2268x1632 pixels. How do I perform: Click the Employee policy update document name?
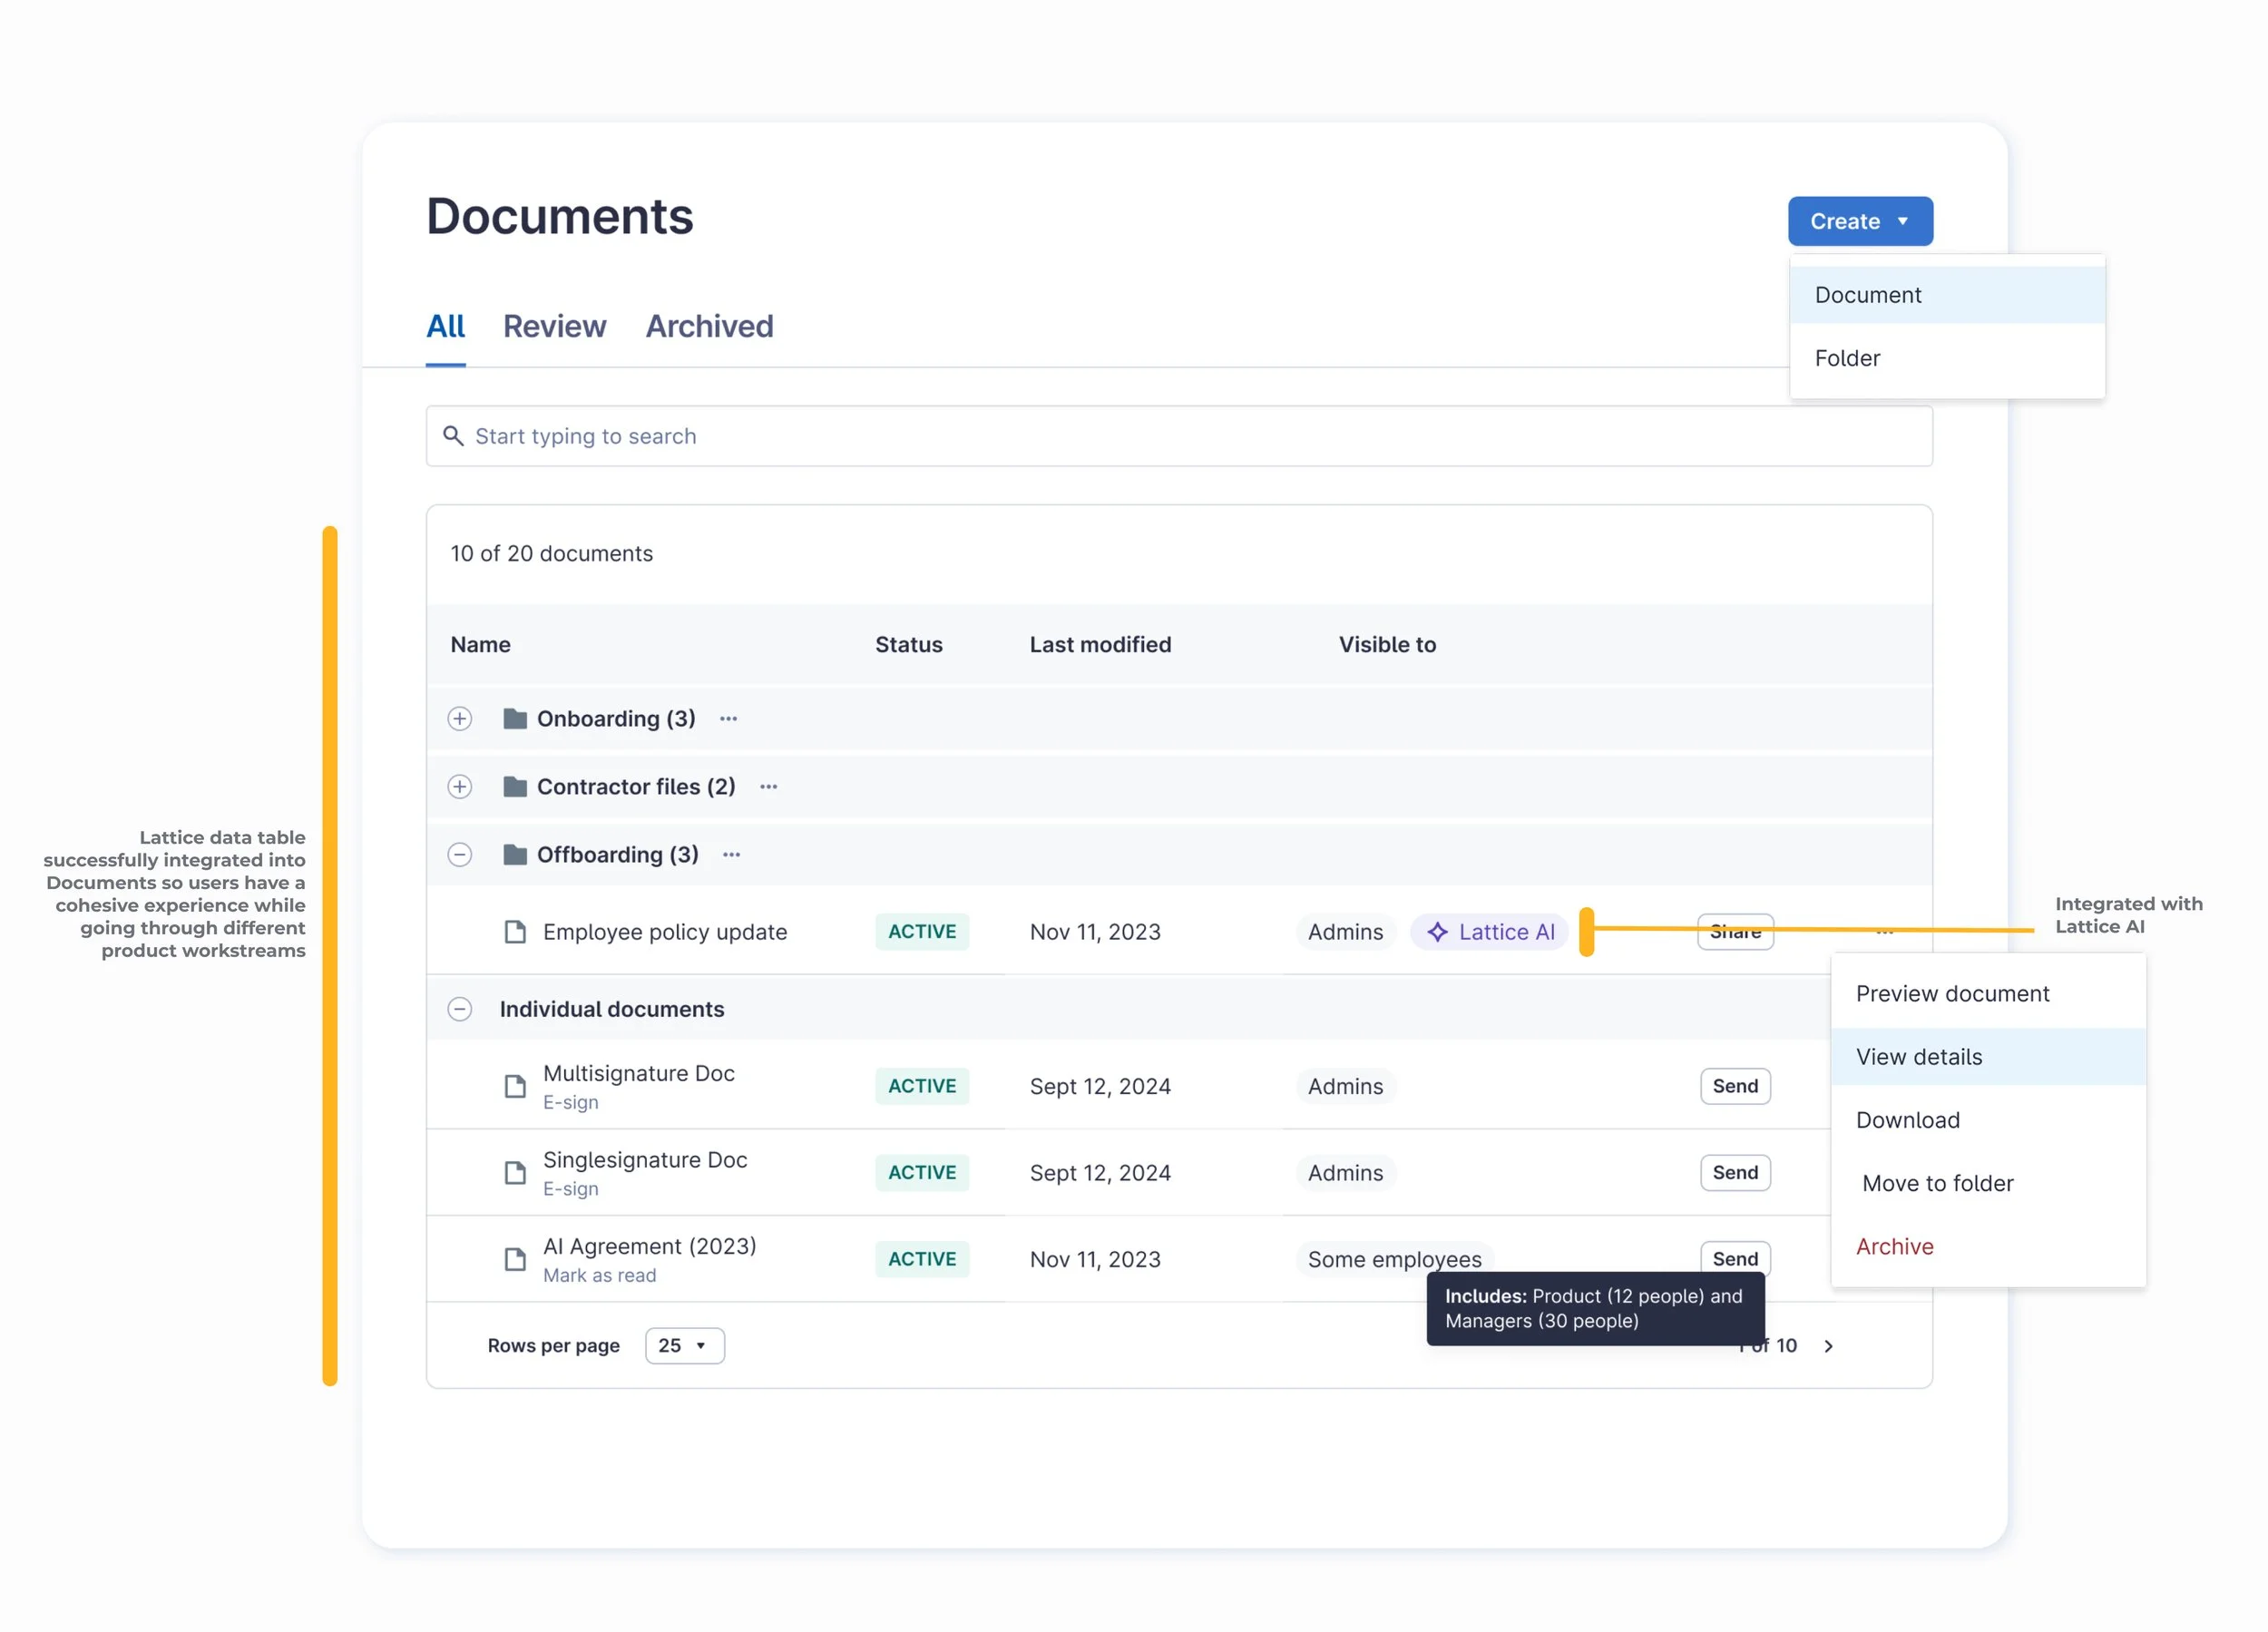(x=665, y=932)
